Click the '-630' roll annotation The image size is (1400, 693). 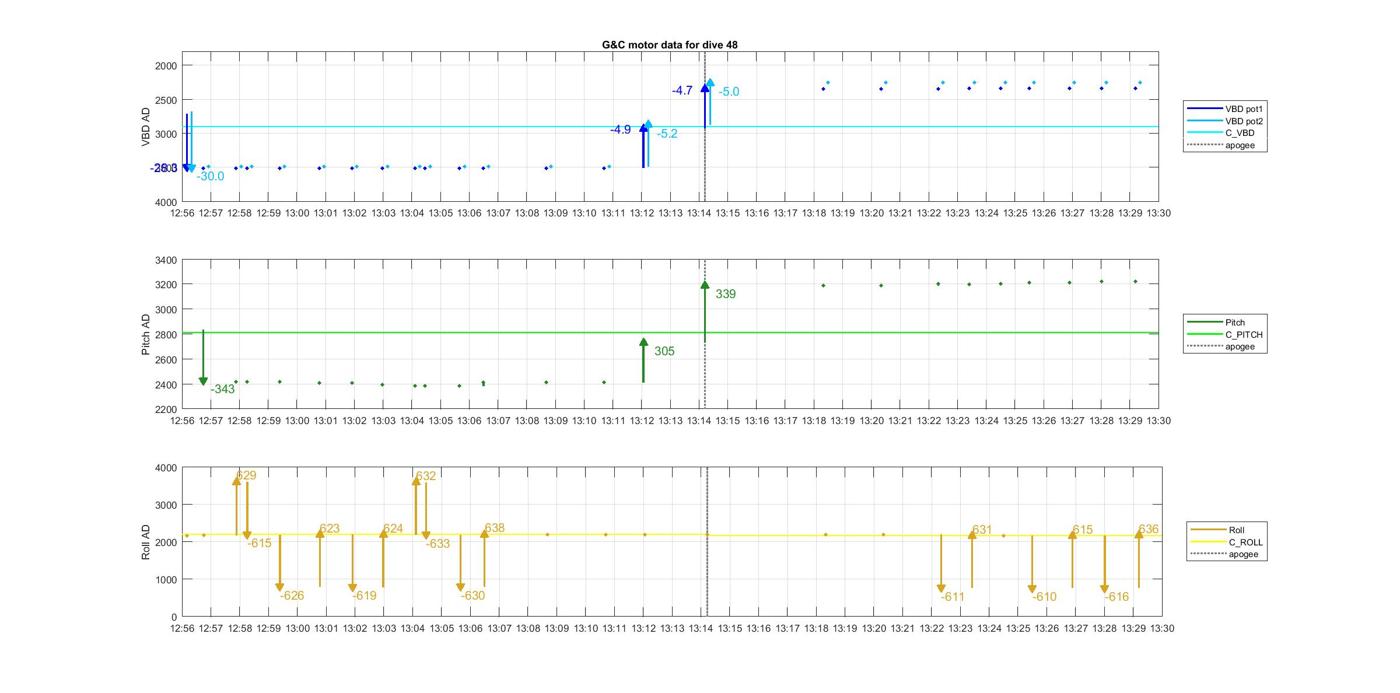pyautogui.click(x=473, y=596)
